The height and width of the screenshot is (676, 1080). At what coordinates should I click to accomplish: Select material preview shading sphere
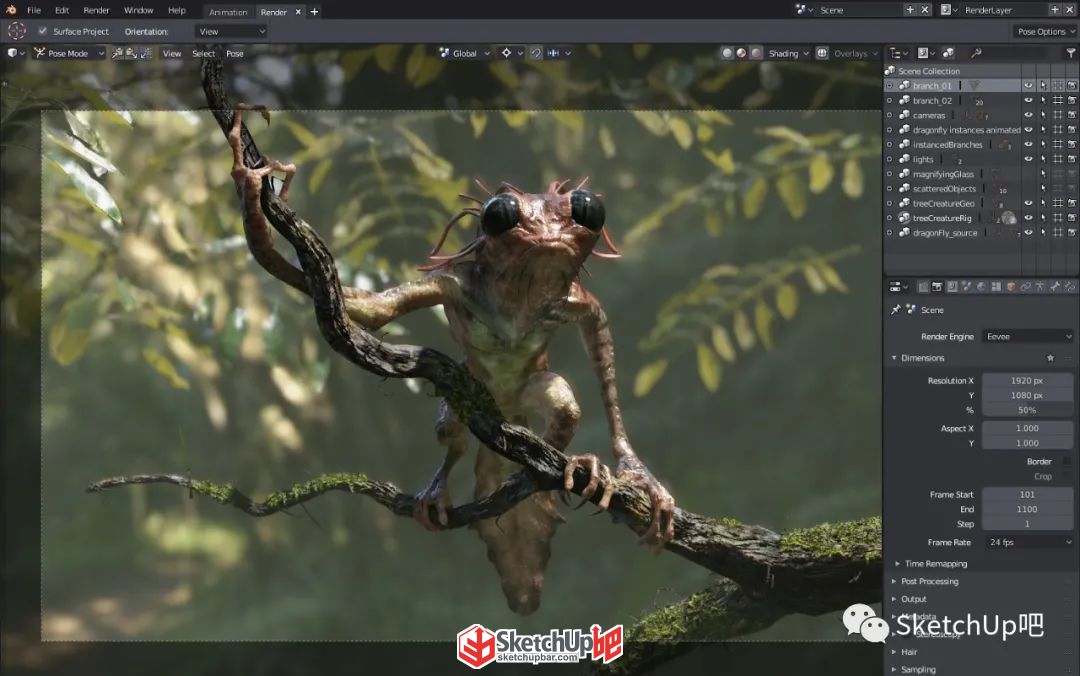[x=741, y=53]
